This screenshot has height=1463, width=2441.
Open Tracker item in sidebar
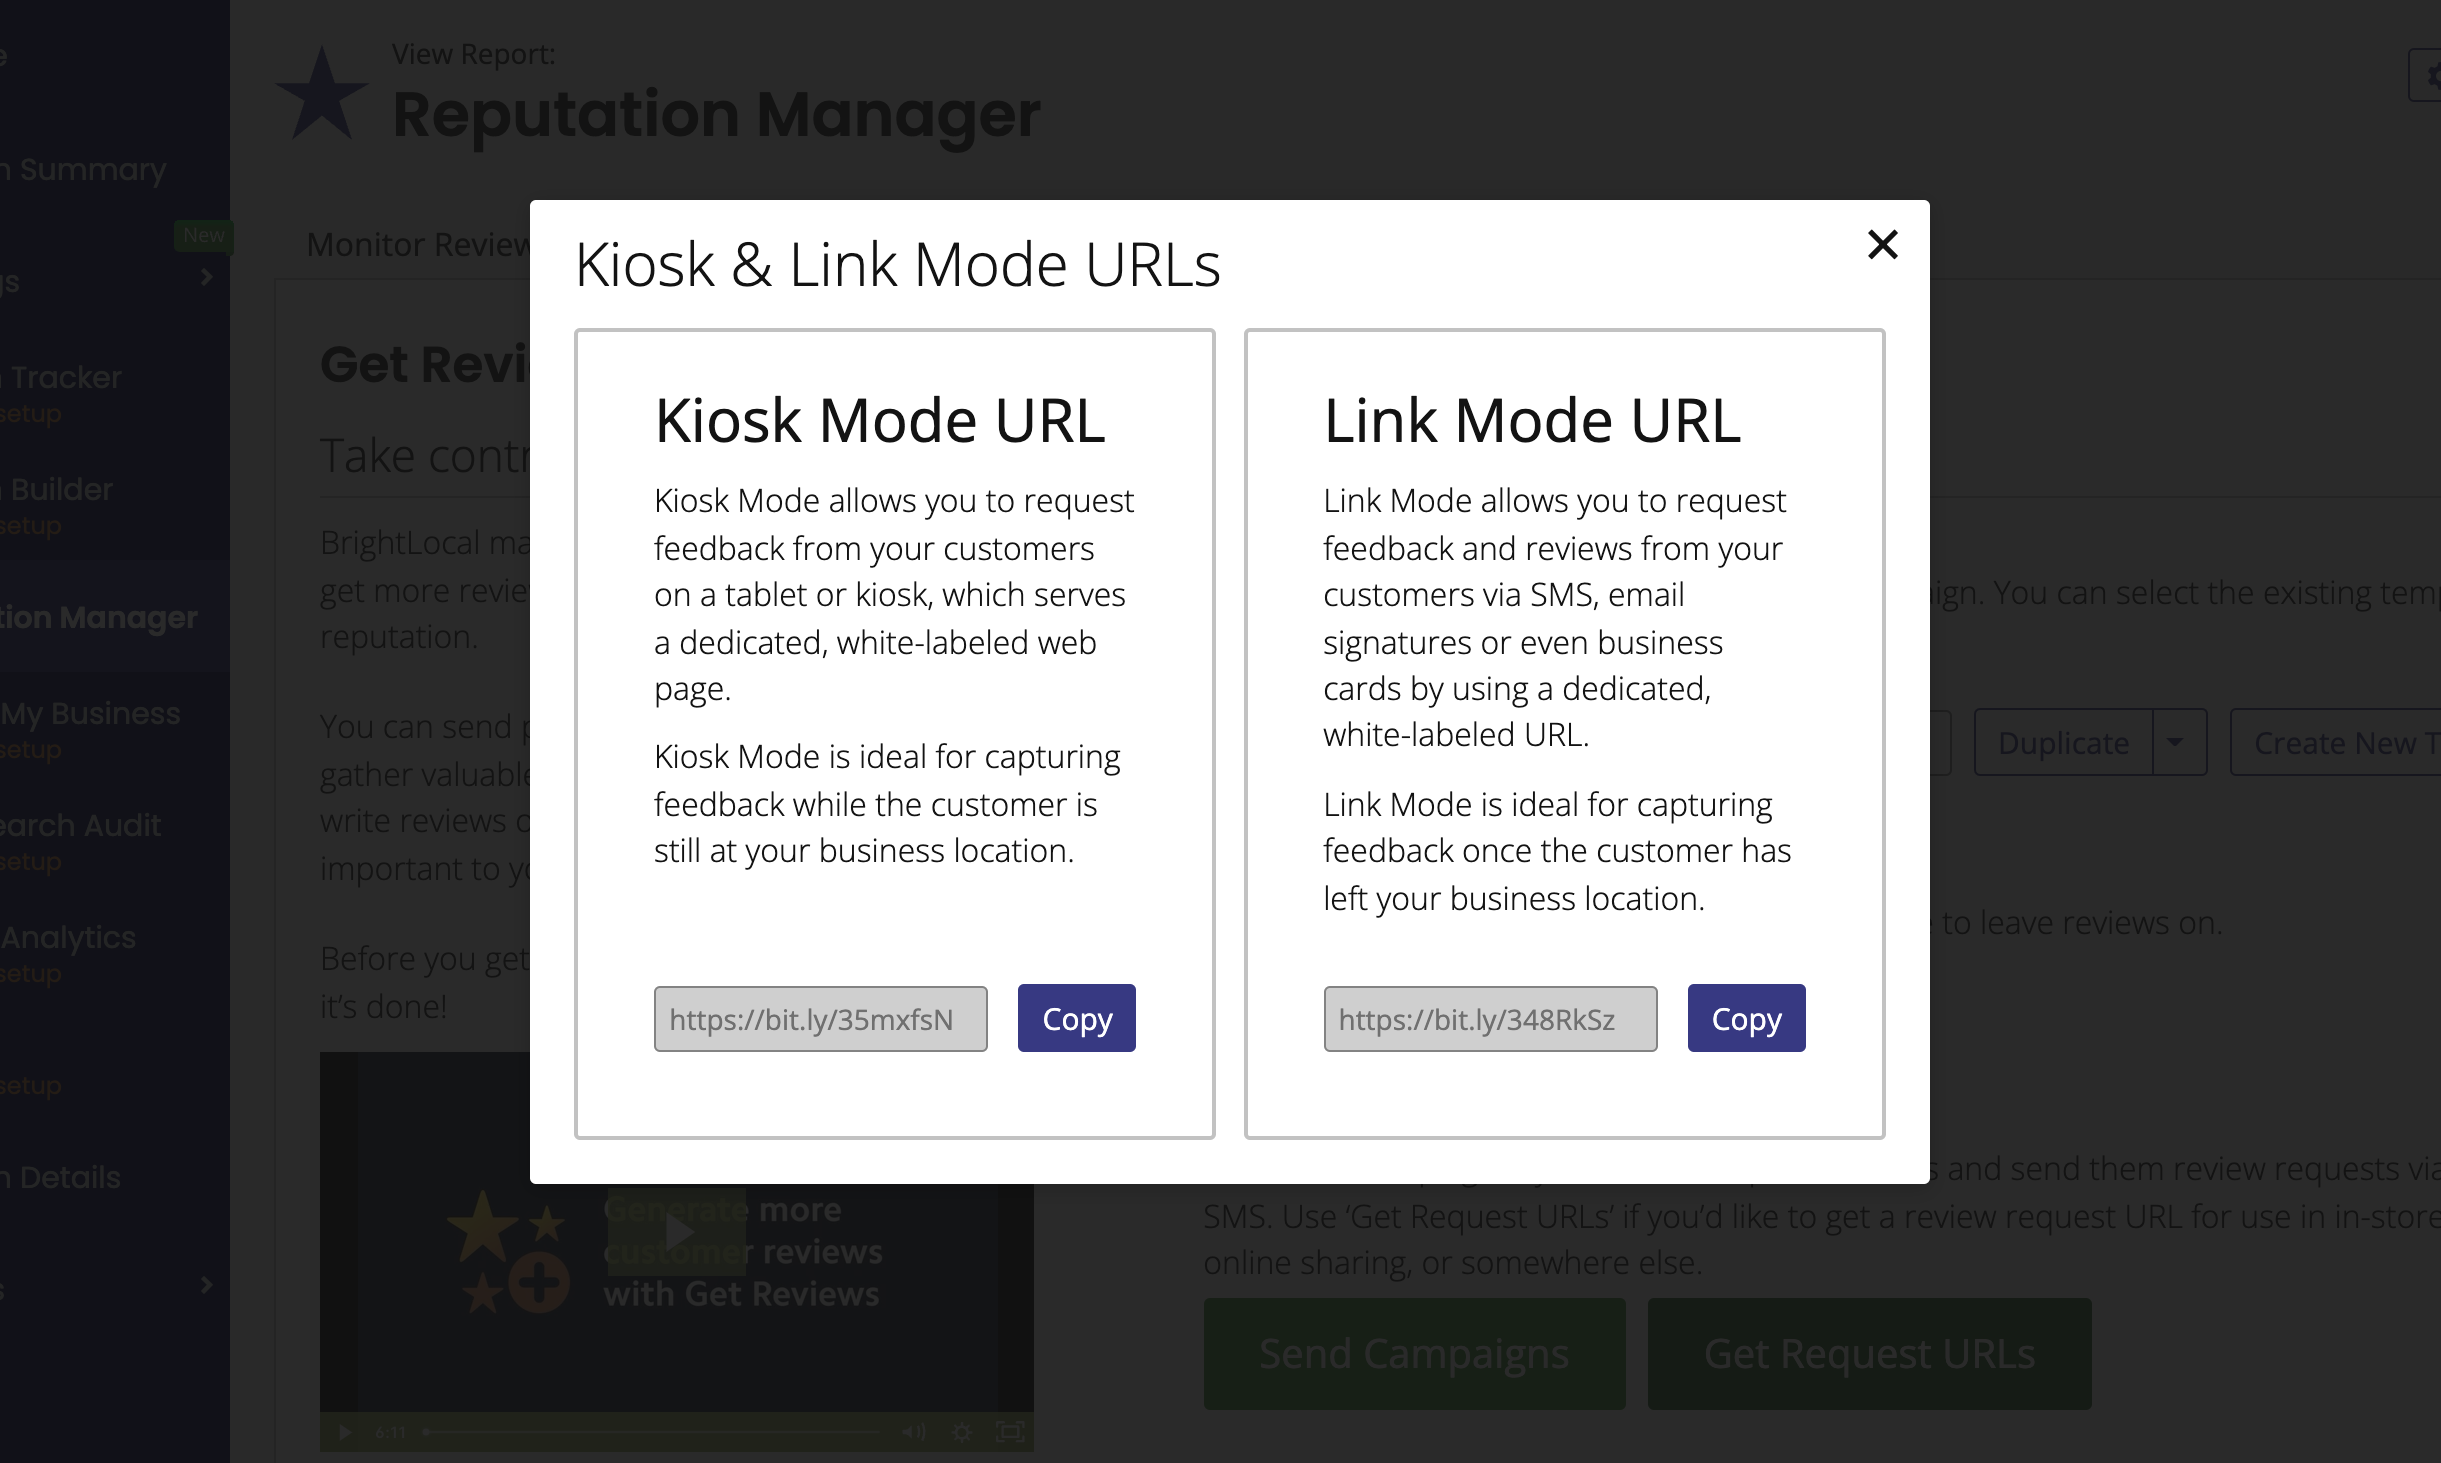(x=62, y=378)
